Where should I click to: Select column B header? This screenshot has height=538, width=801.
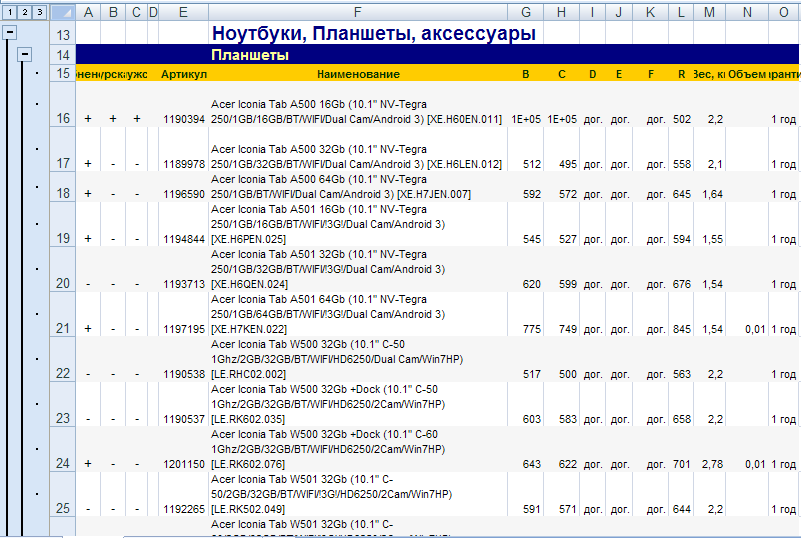[113, 12]
